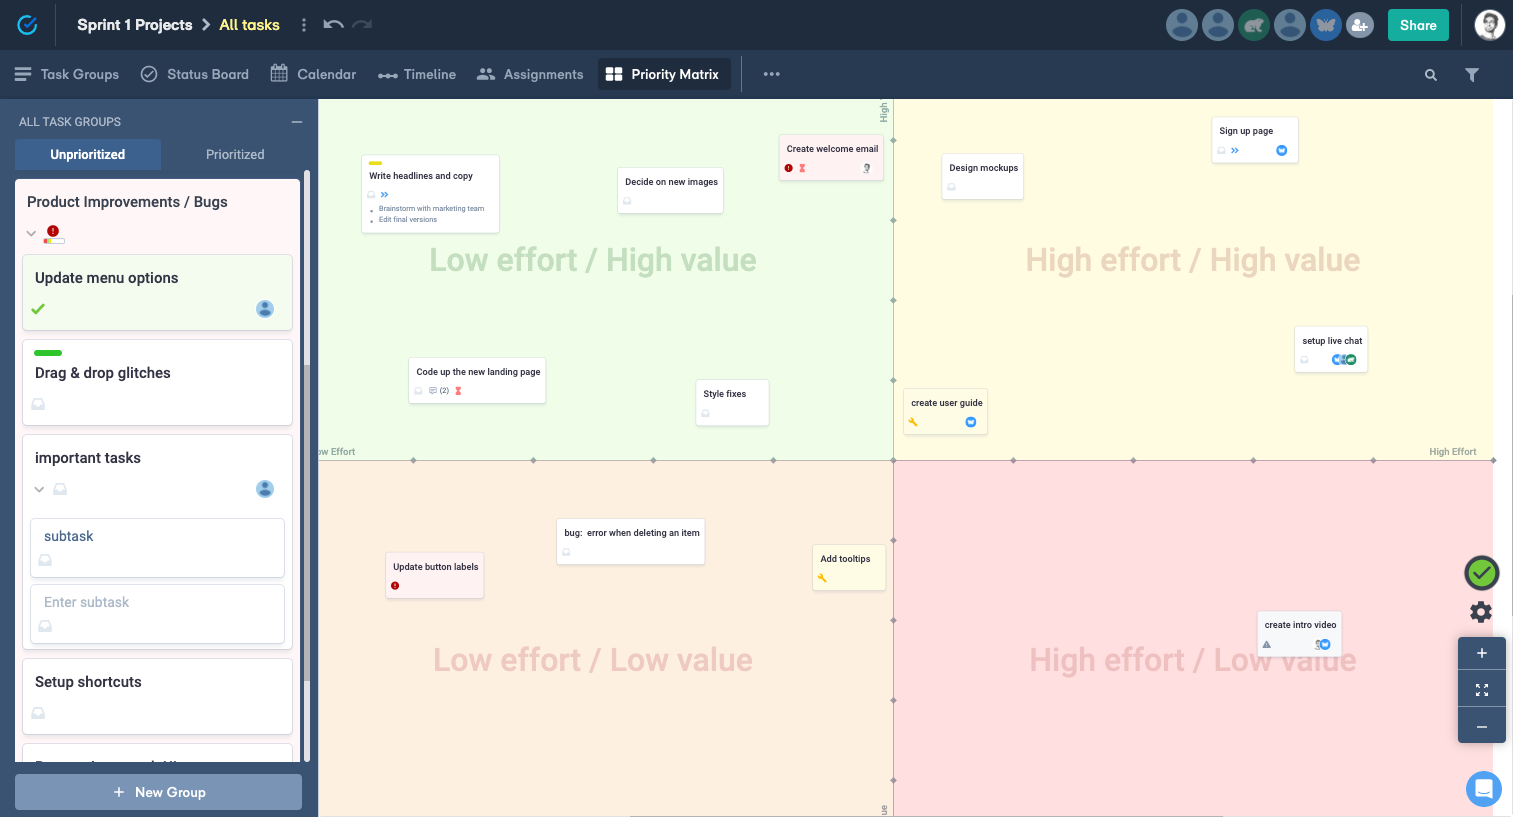
Task: Open the add member icon
Action: pyautogui.click(x=1359, y=26)
